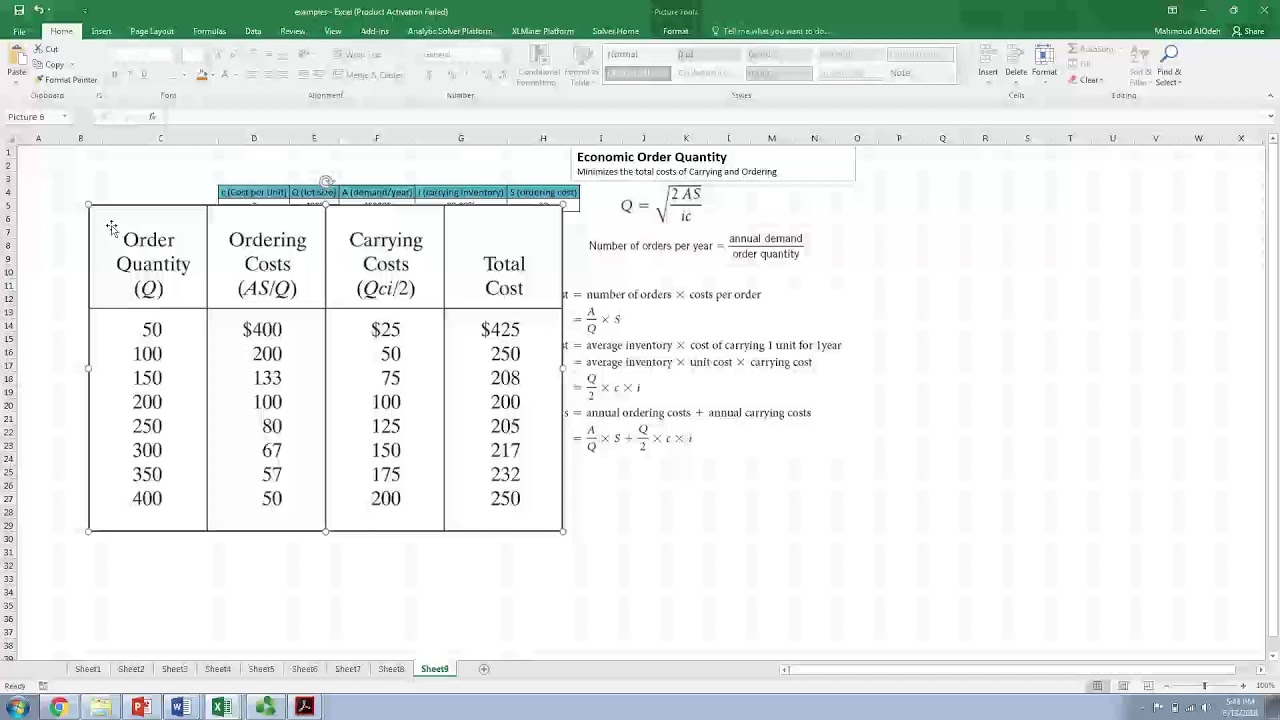The width and height of the screenshot is (1280, 720).
Task: Switch to the Sheet5 tab
Action: (x=261, y=669)
